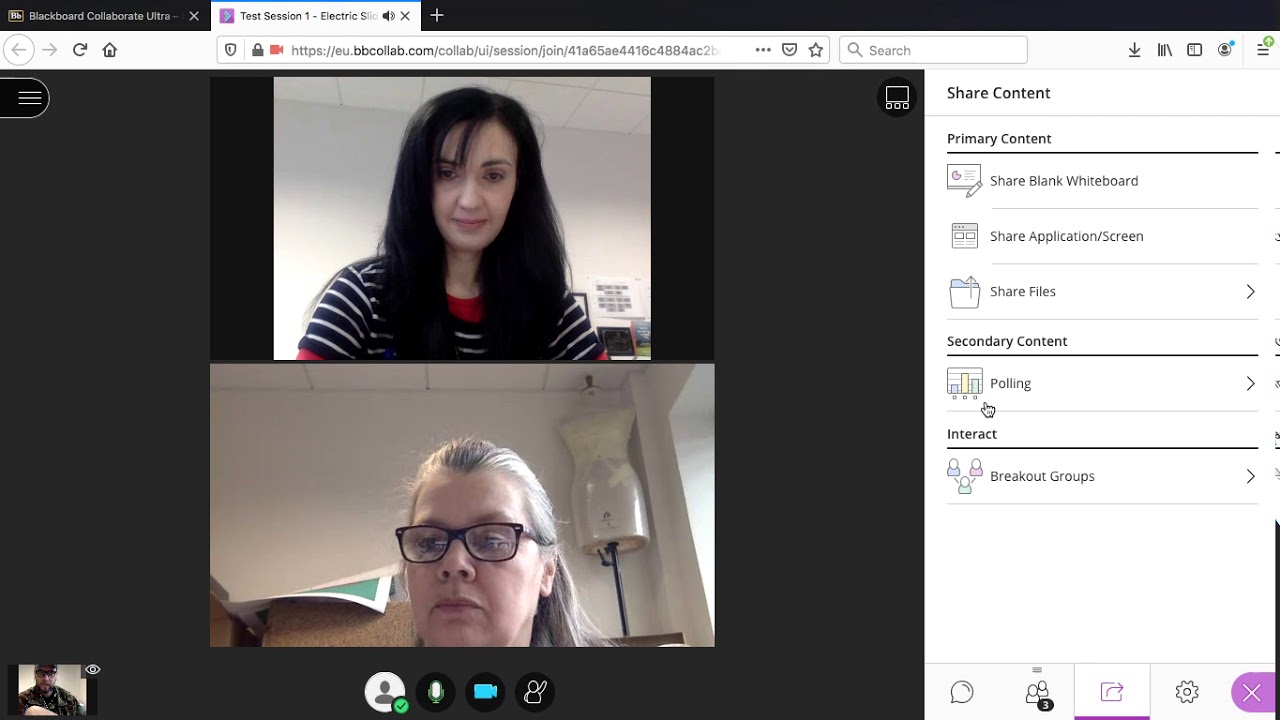This screenshot has width=1280, height=720.
Task: Toggle the browser sidebar icon
Action: coord(1194,50)
